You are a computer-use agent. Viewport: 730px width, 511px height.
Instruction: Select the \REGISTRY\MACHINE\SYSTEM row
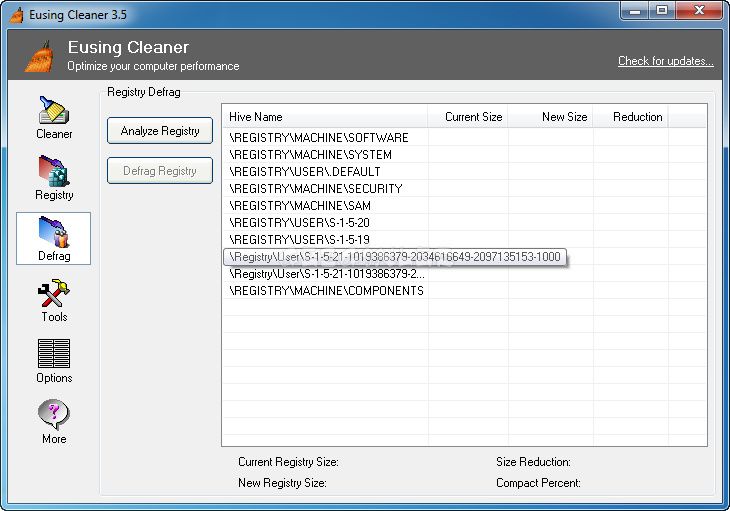point(464,155)
